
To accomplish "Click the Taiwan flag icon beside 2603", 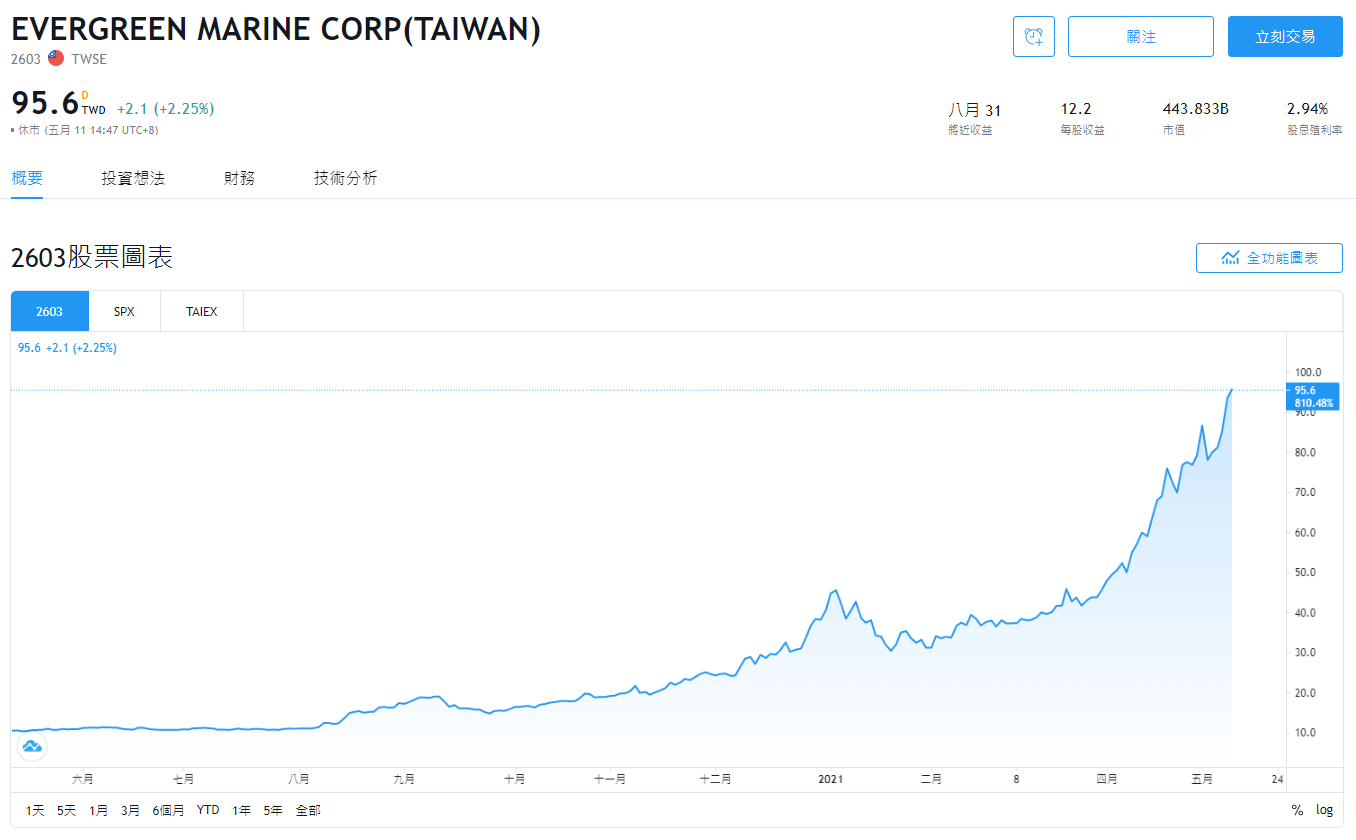I will point(56,59).
